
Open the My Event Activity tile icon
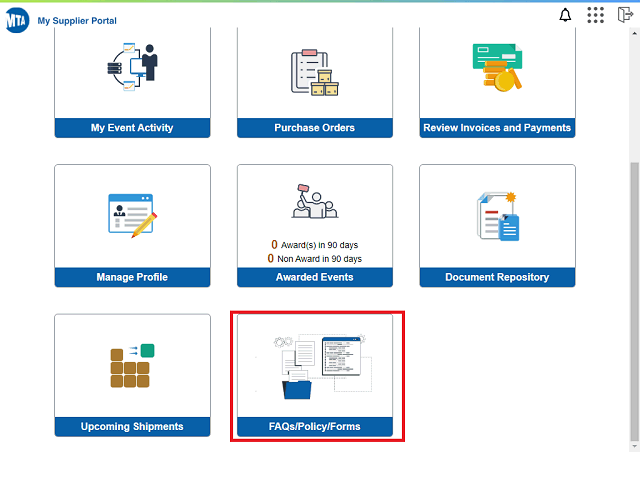click(132, 67)
